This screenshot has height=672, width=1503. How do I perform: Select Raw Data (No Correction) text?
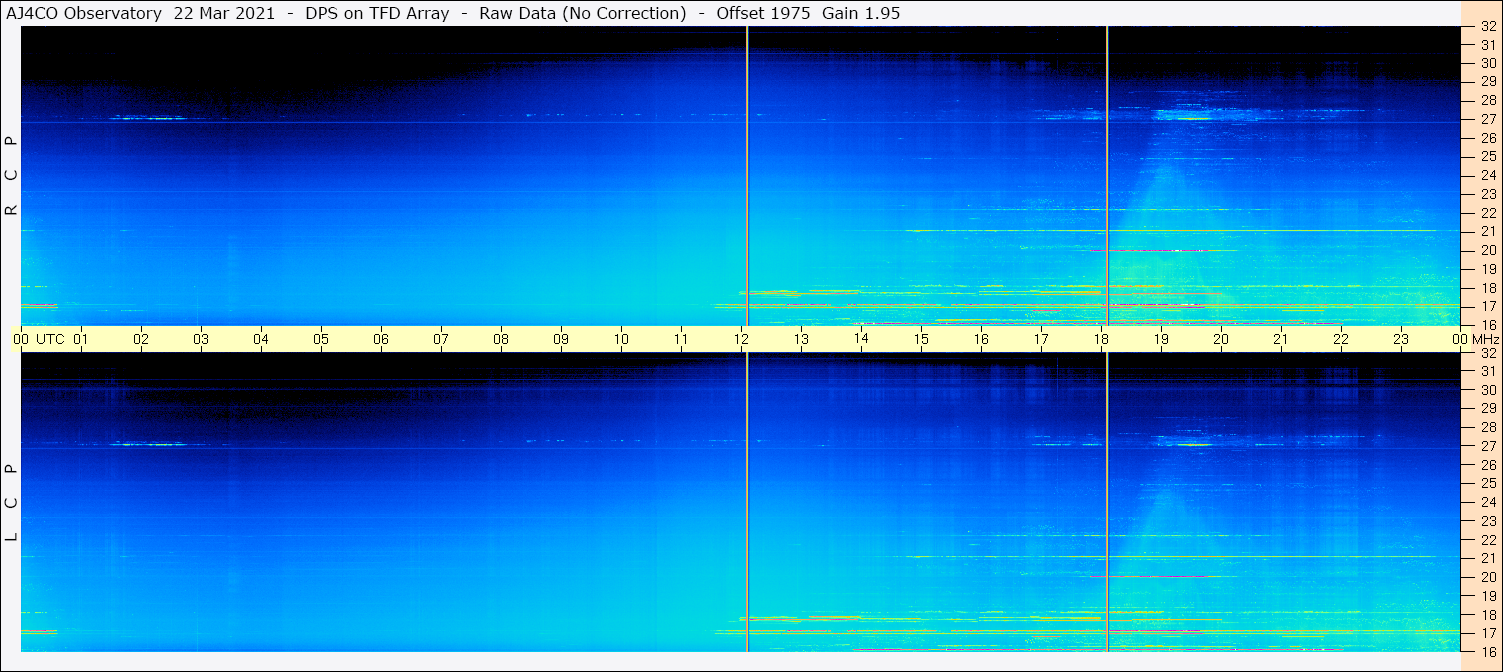coord(583,14)
